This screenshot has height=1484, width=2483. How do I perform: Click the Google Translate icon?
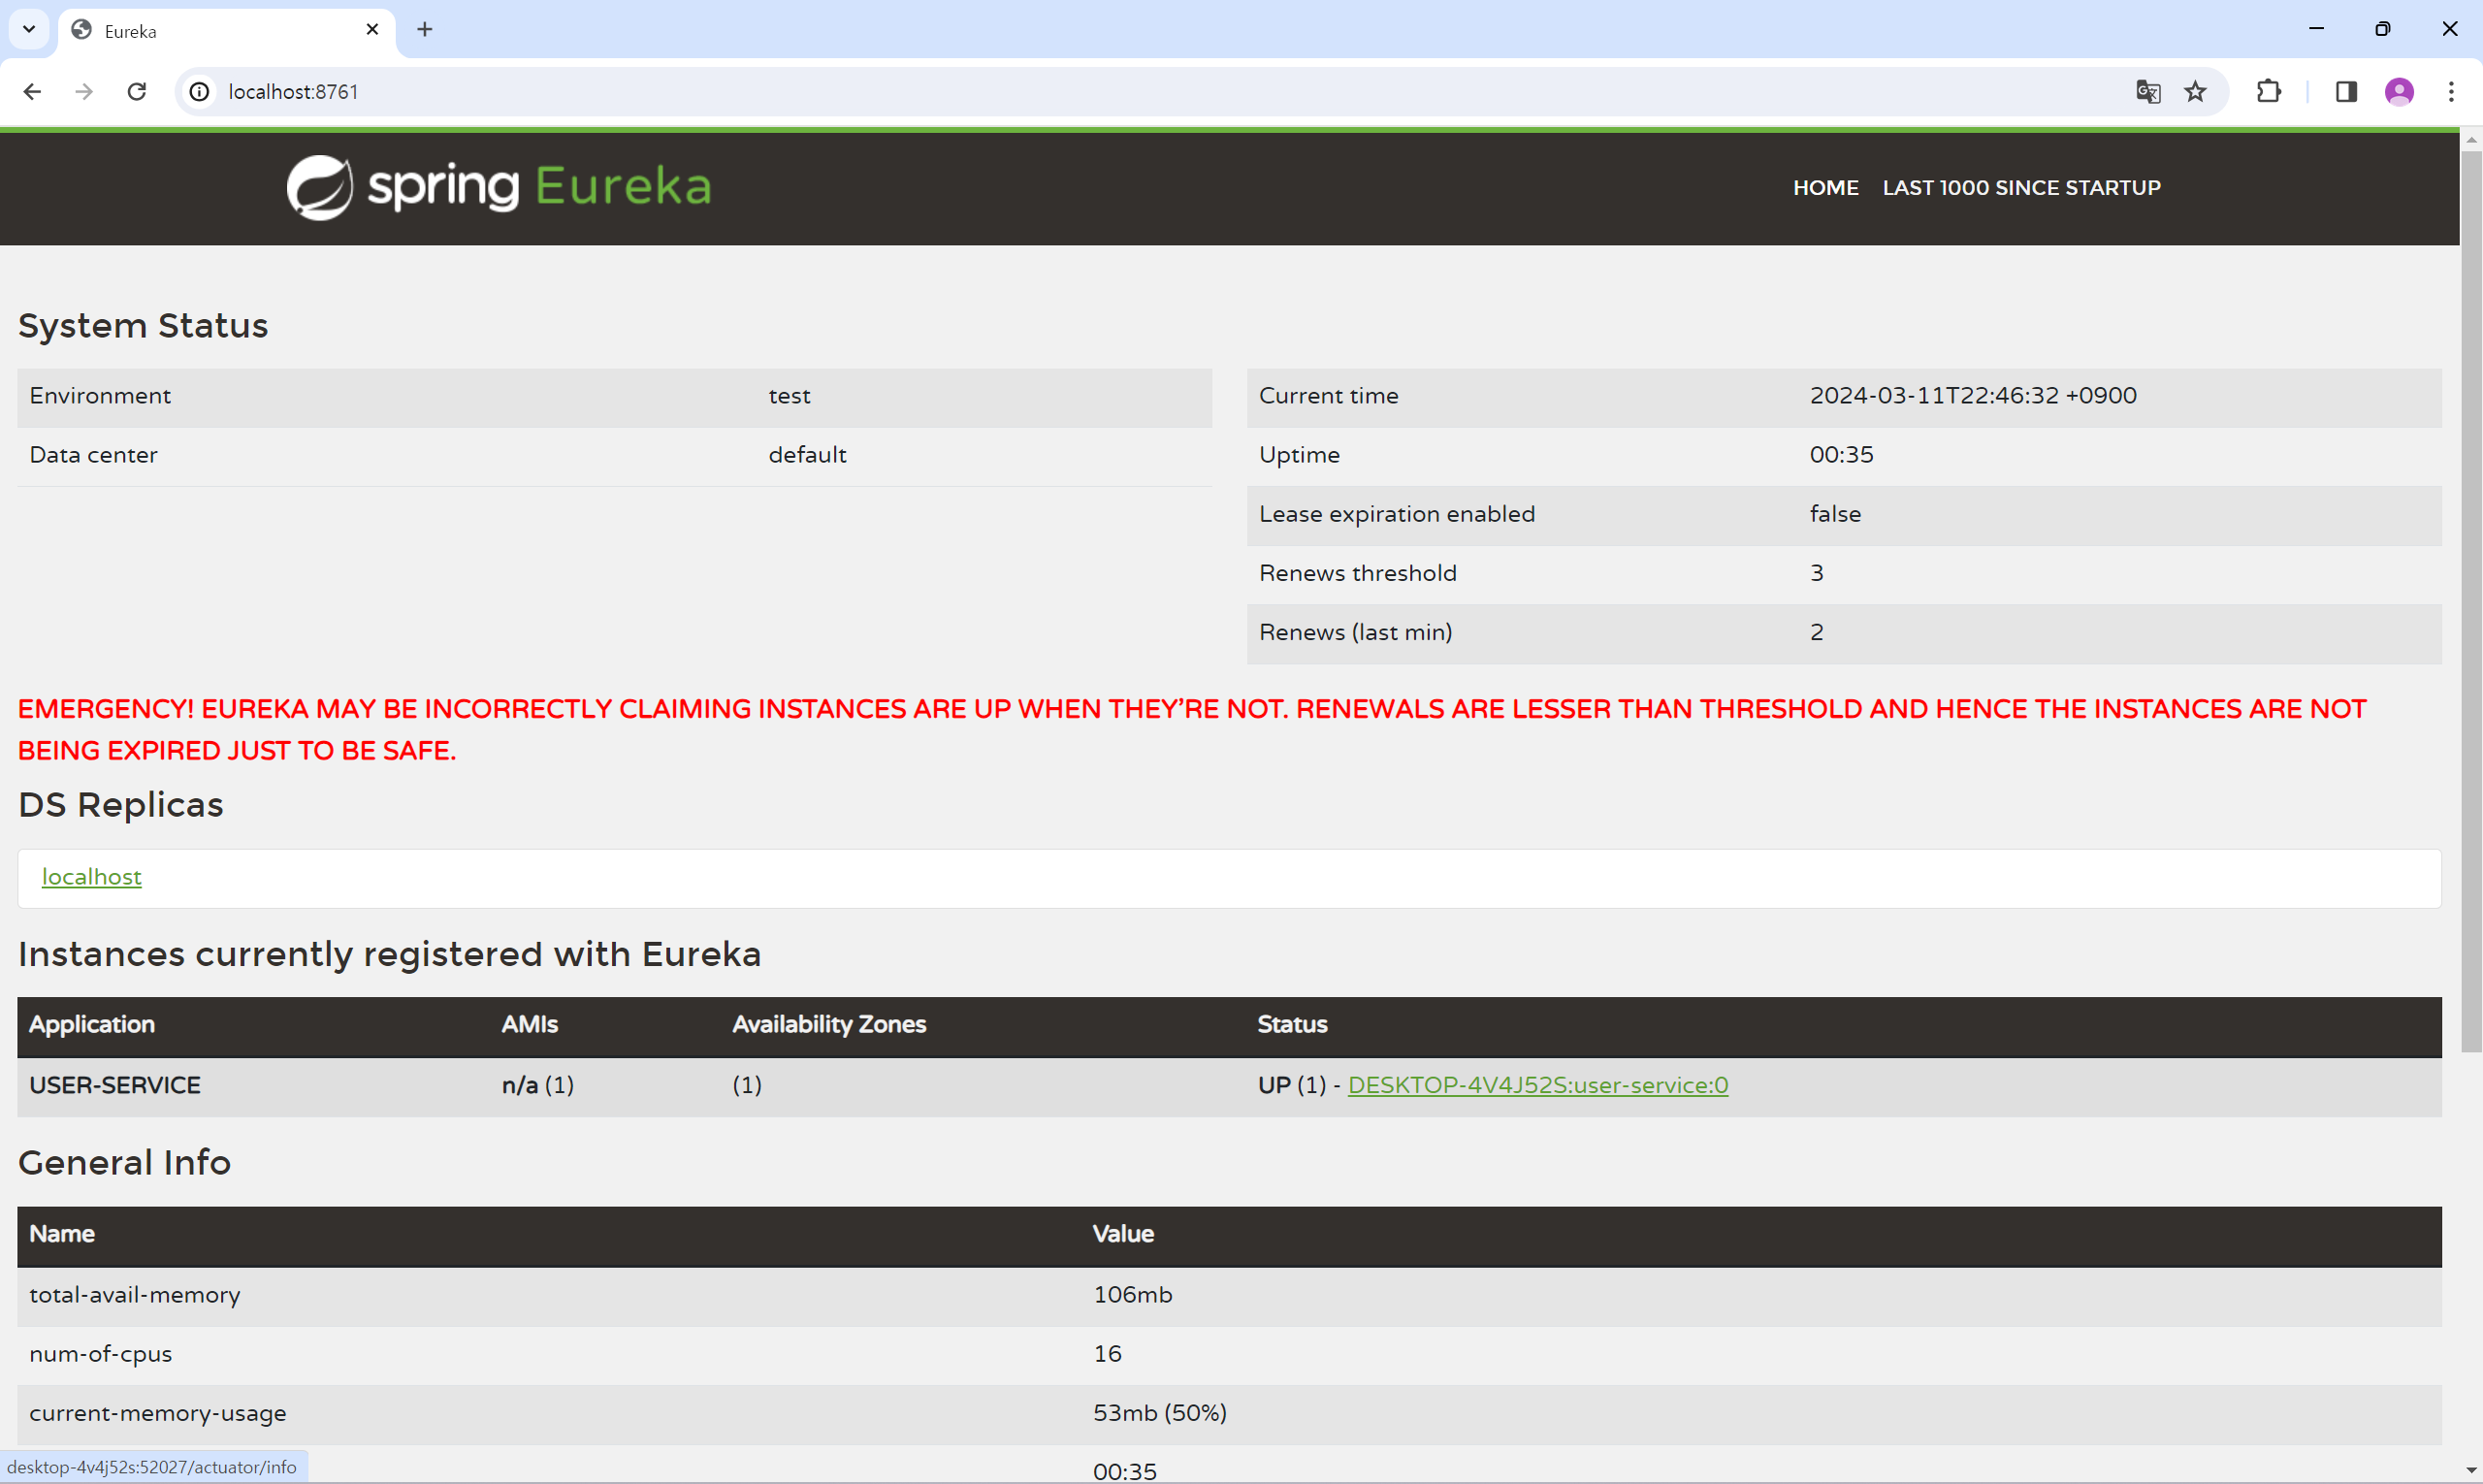(x=2147, y=92)
